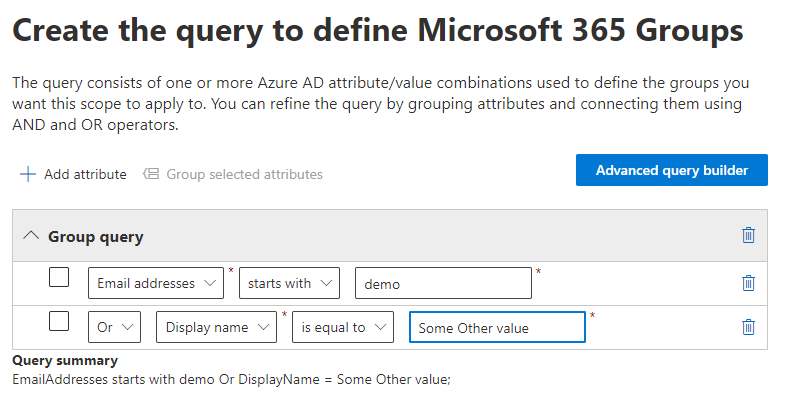This screenshot has height=401, width=798.
Task: Open the 'starts with' operator dropdown
Action: pyautogui.click(x=289, y=283)
